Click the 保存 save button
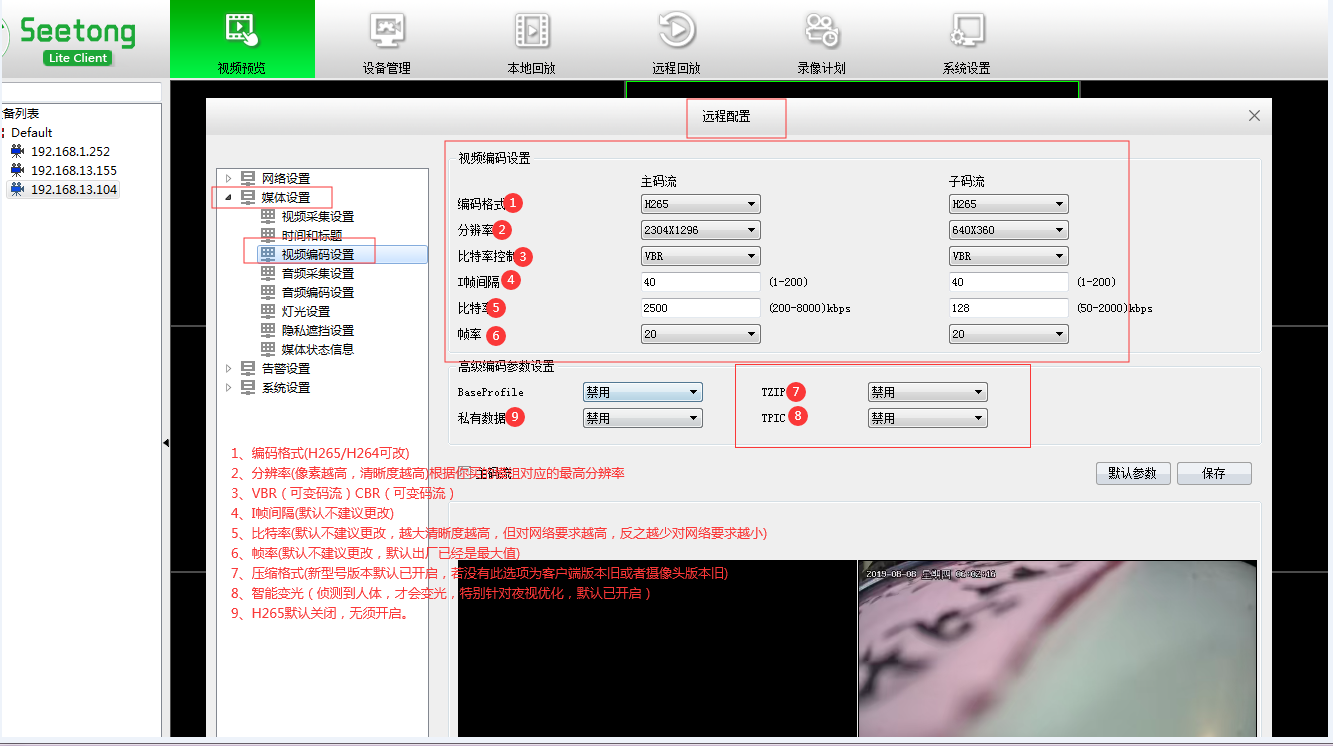This screenshot has height=746, width=1333. point(1213,473)
